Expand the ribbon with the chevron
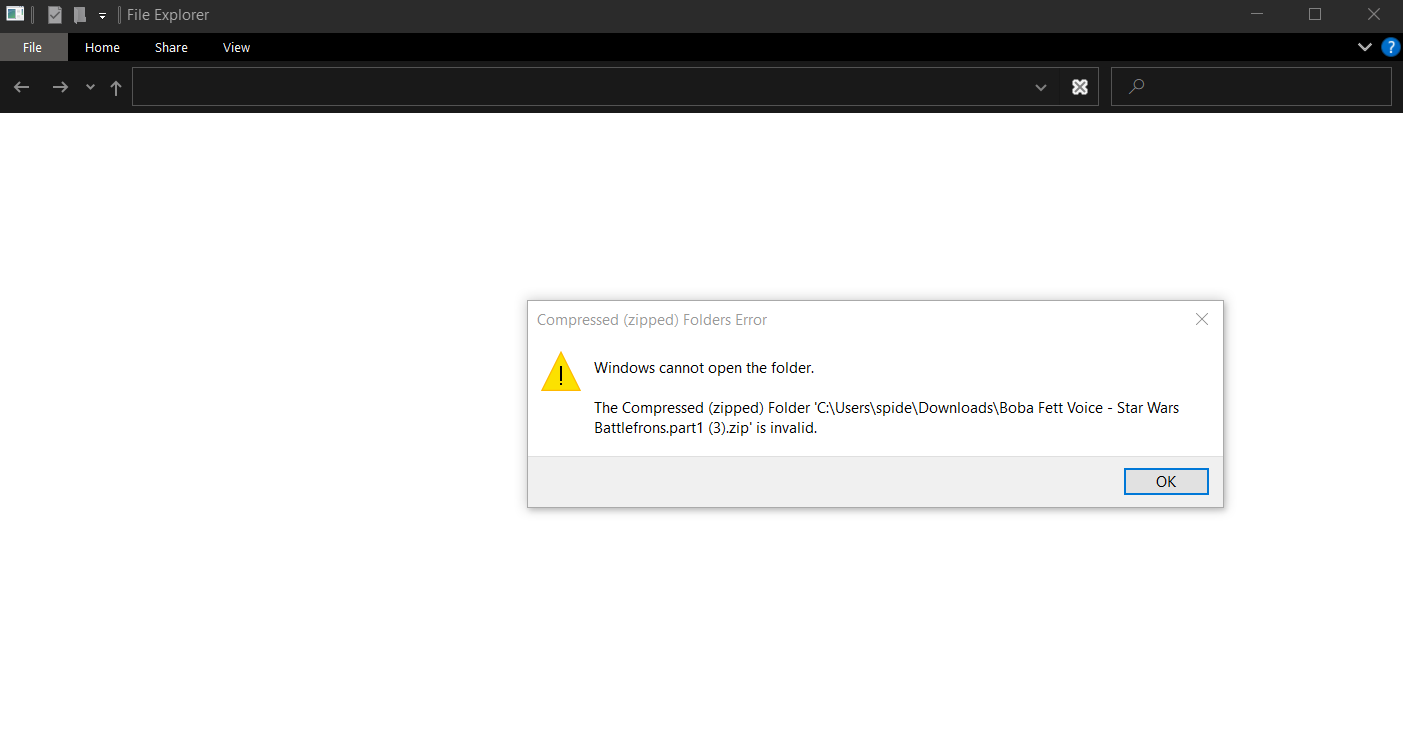Image resolution: width=1403 pixels, height=731 pixels. [1364, 47]
